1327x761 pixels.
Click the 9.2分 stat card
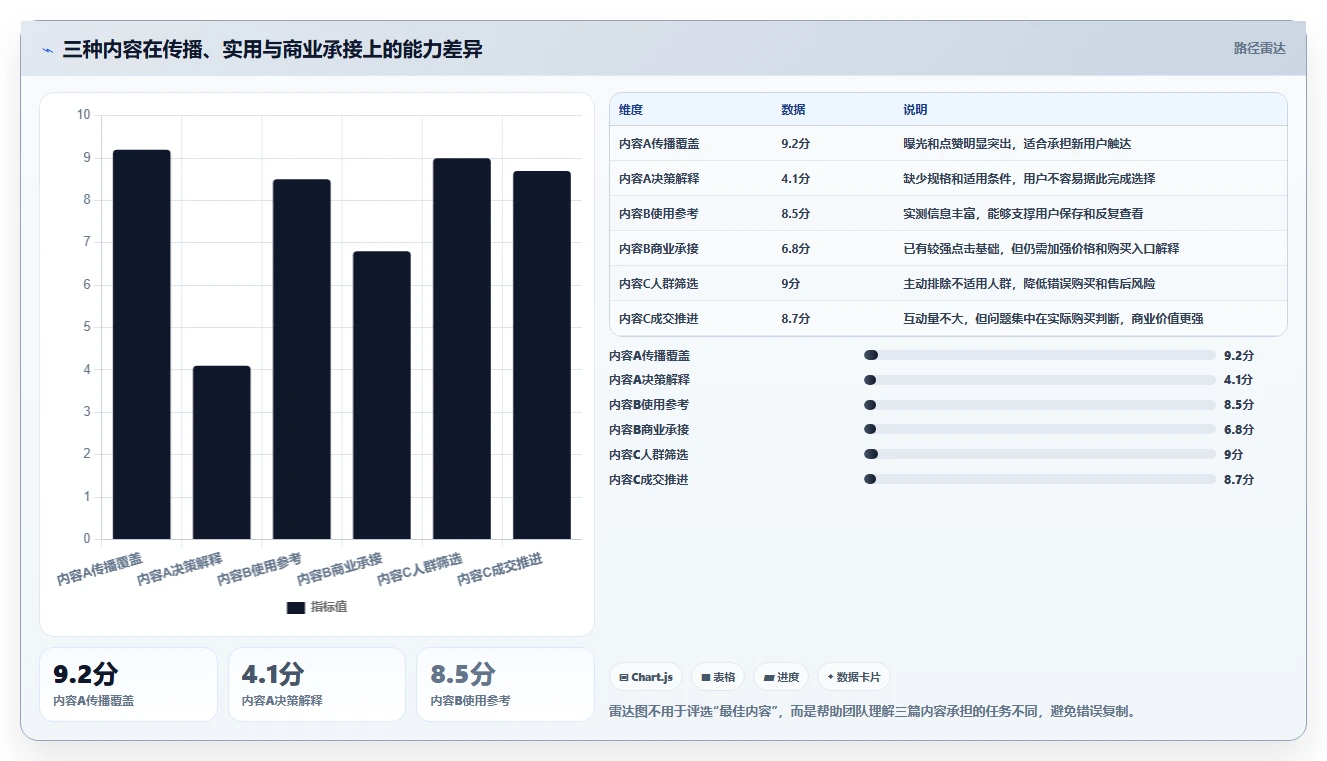(x=128, y=684)
